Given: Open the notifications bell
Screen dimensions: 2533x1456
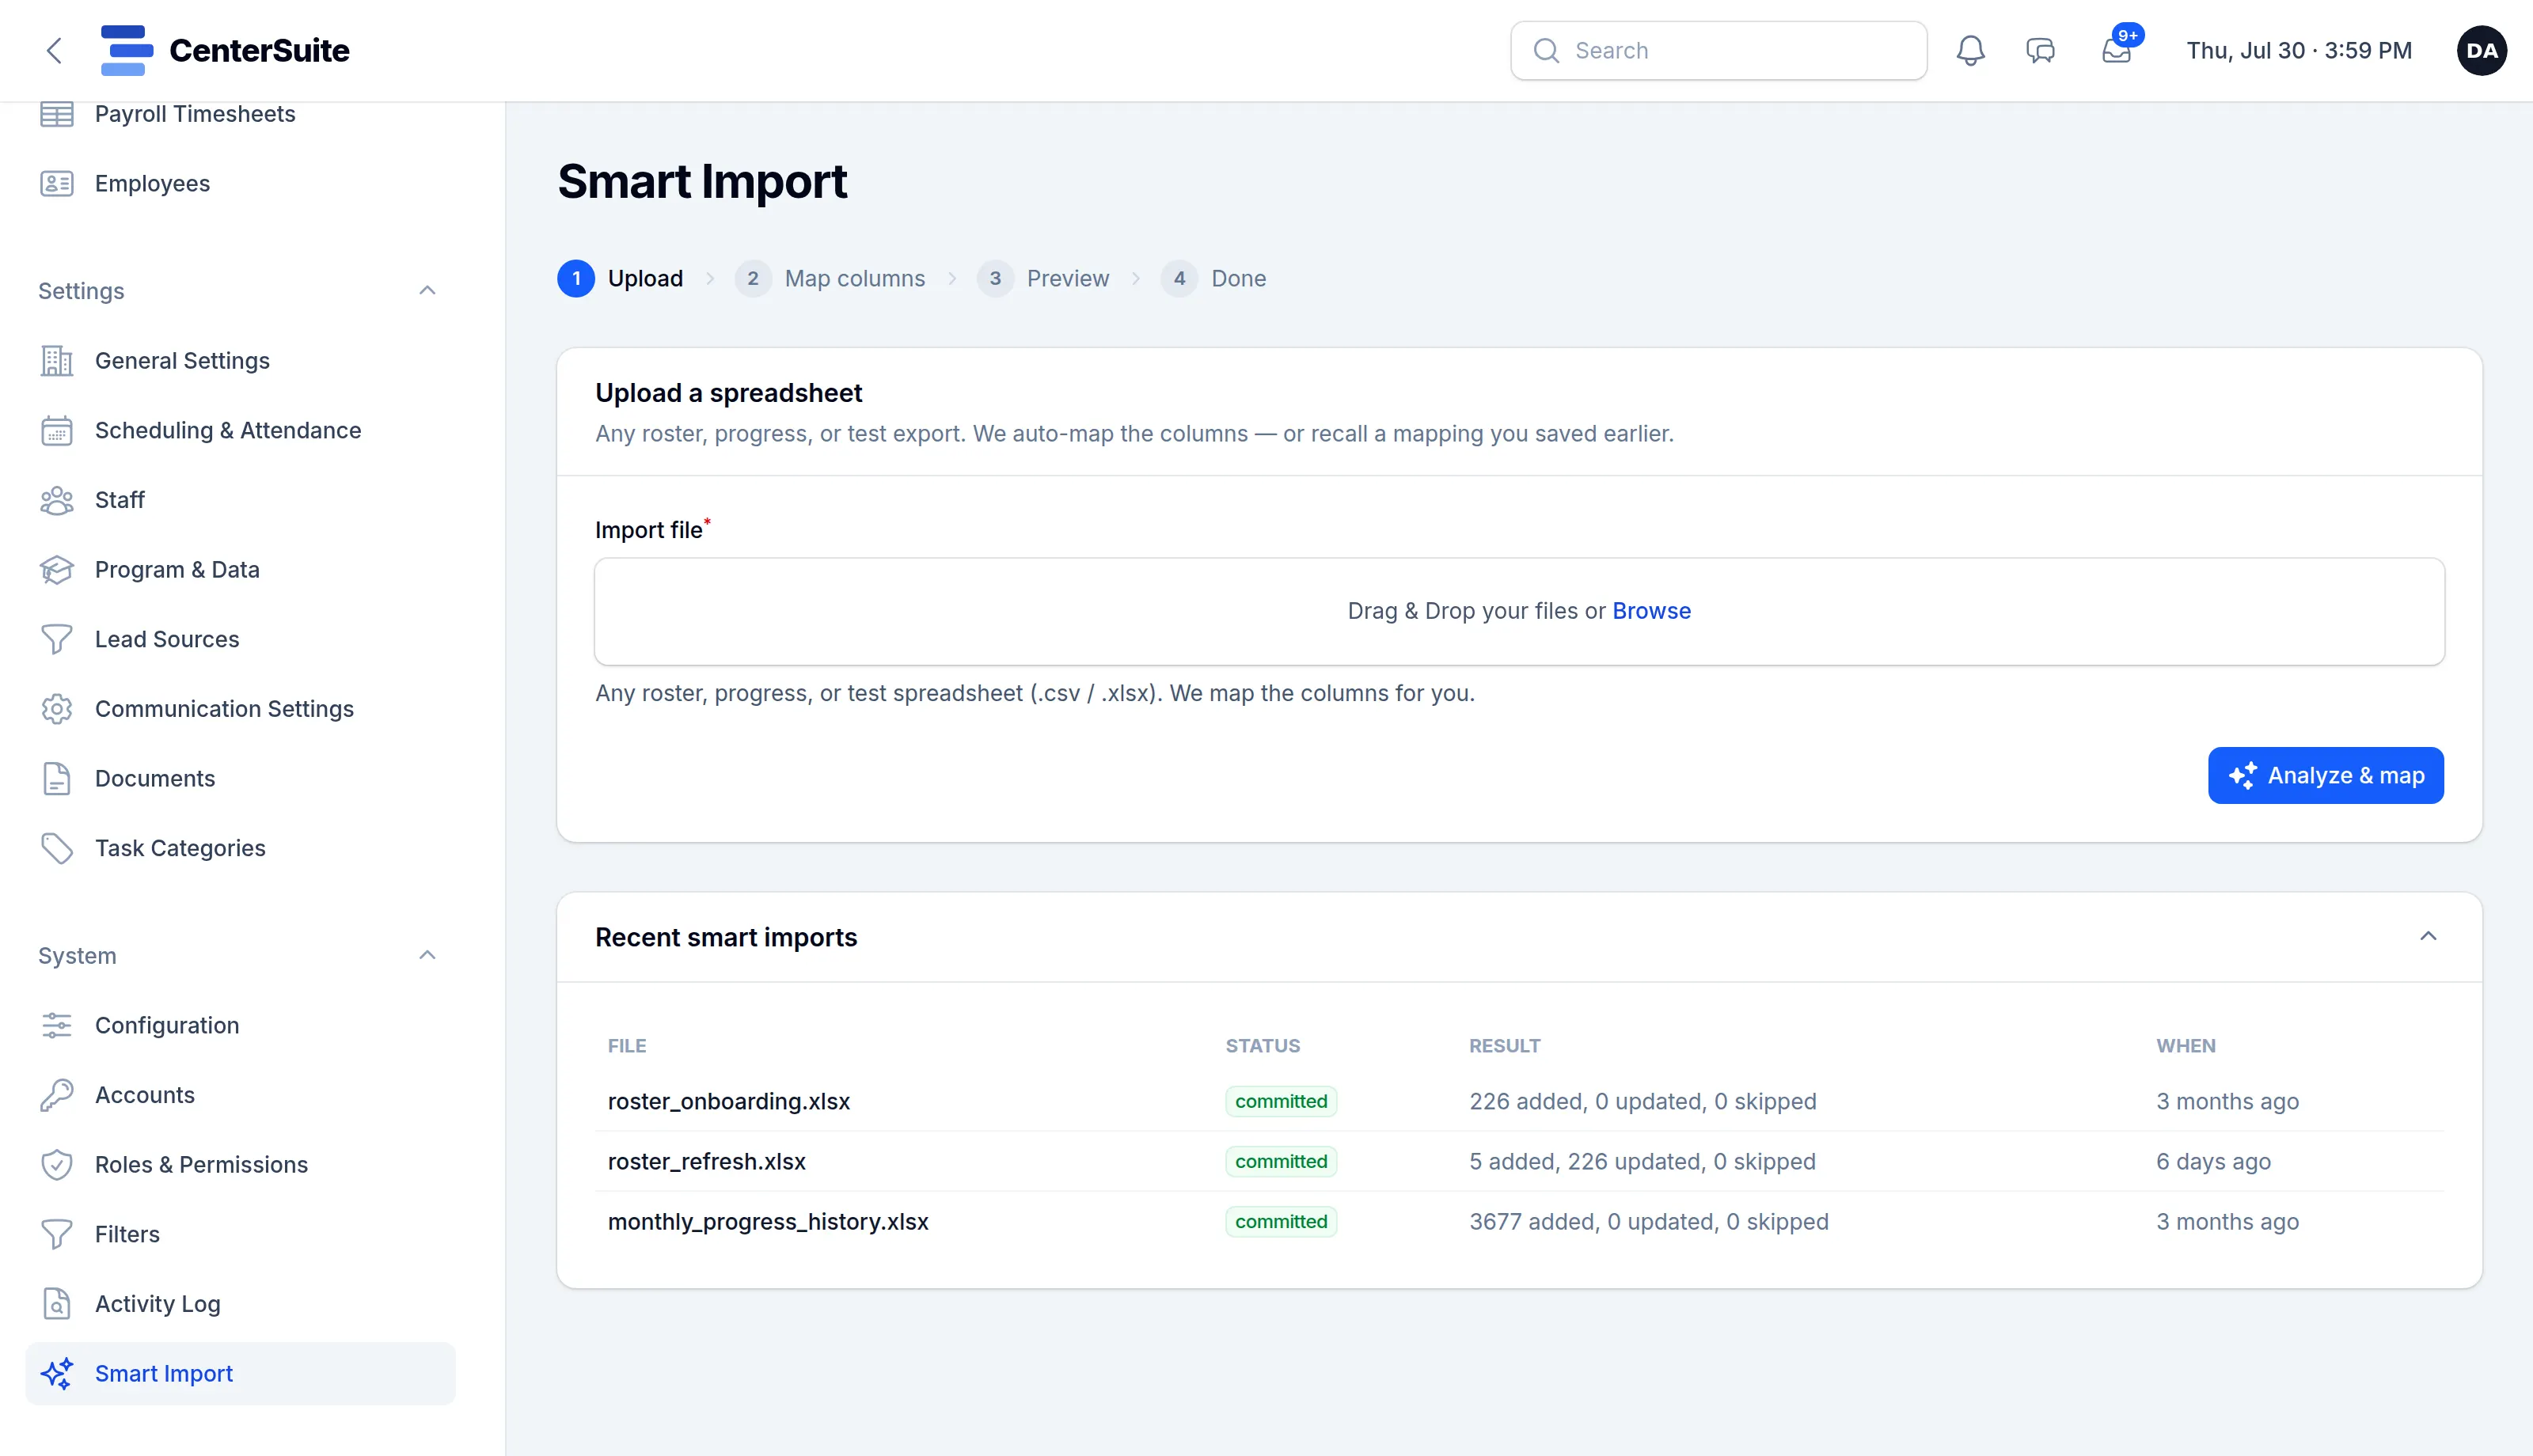Looking at the screenshot, I should (x=1970, y=50).
